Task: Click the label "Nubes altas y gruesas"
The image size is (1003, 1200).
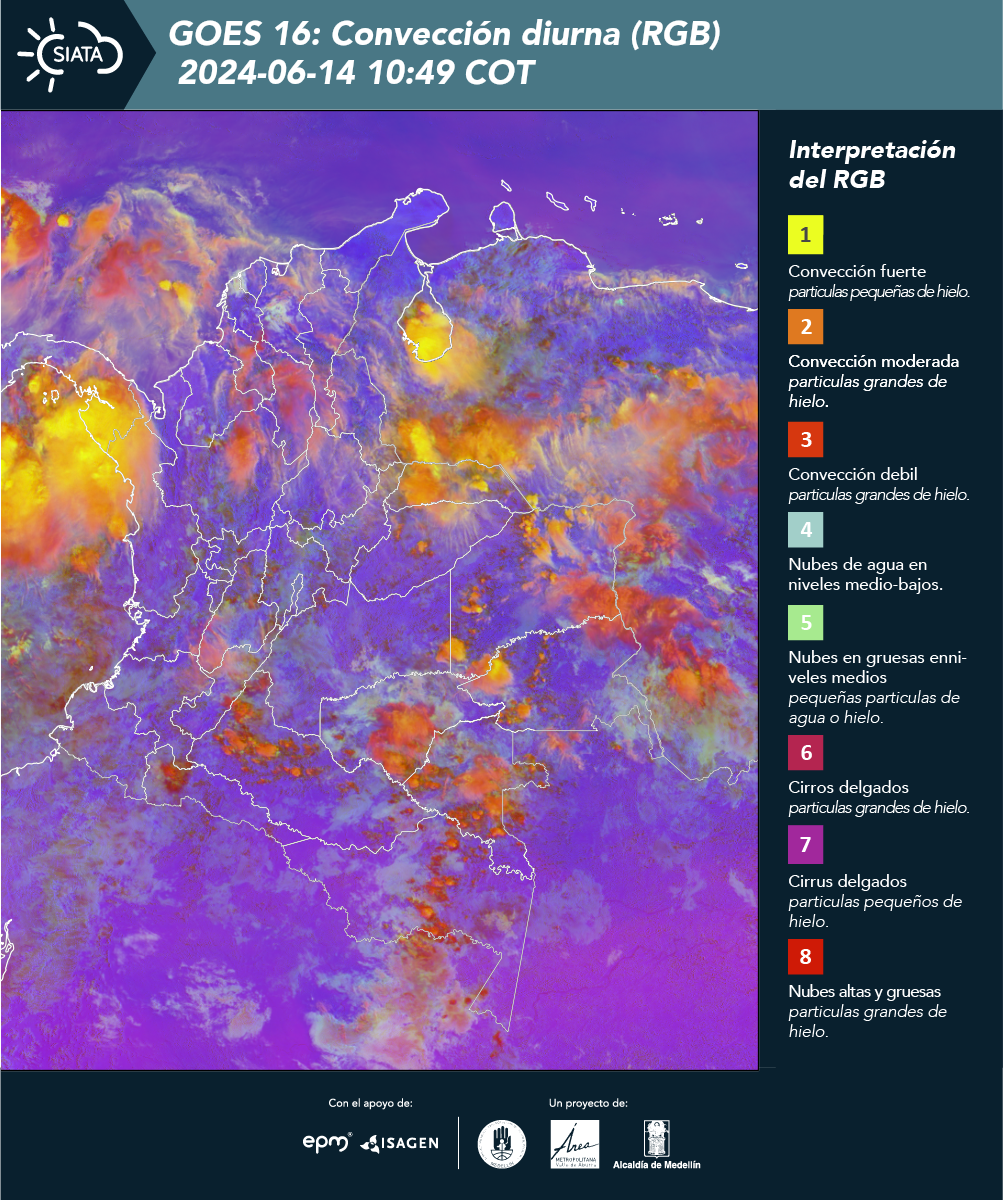Action: tap(865, 992)
